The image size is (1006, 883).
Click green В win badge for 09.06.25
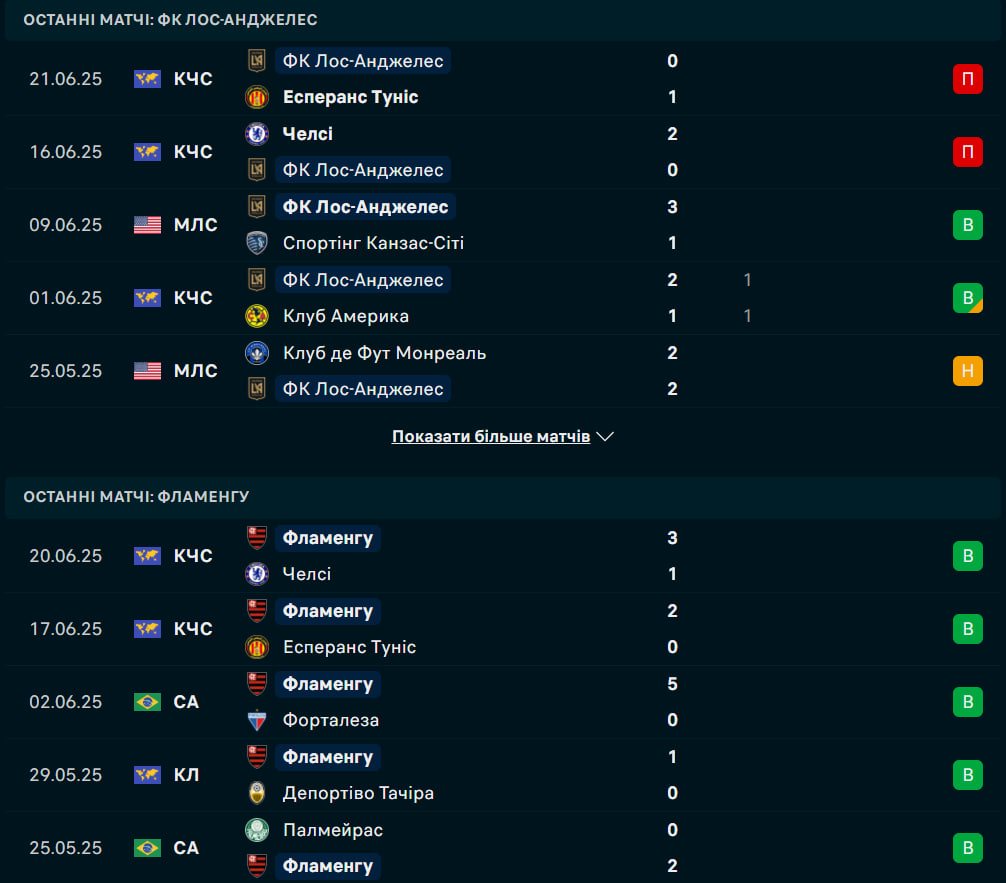tap(967, 225)
